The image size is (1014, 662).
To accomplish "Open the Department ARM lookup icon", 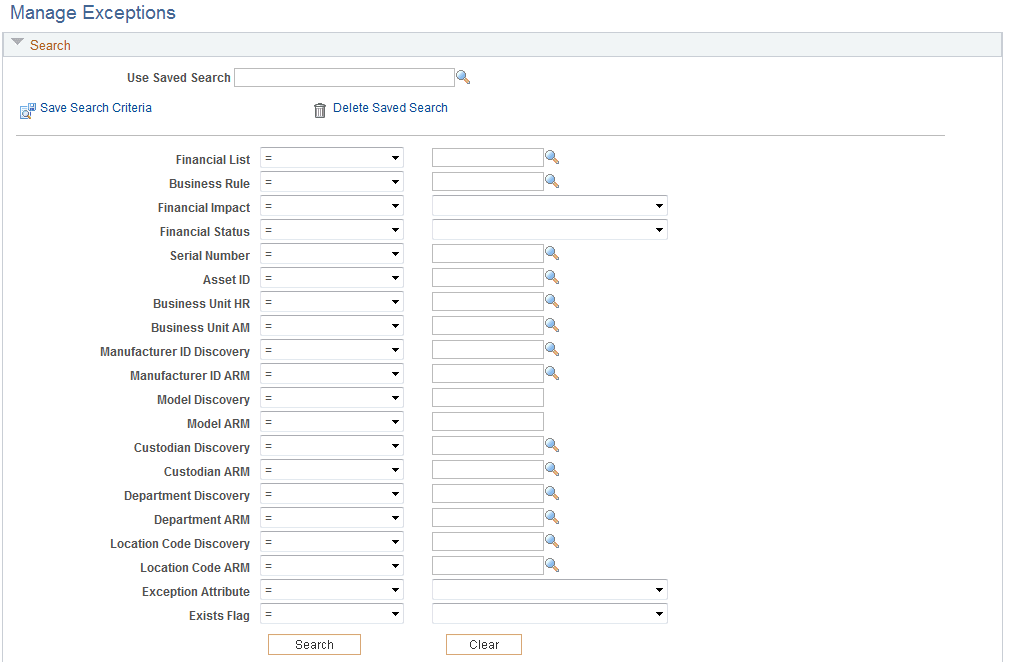I will 552,517.
